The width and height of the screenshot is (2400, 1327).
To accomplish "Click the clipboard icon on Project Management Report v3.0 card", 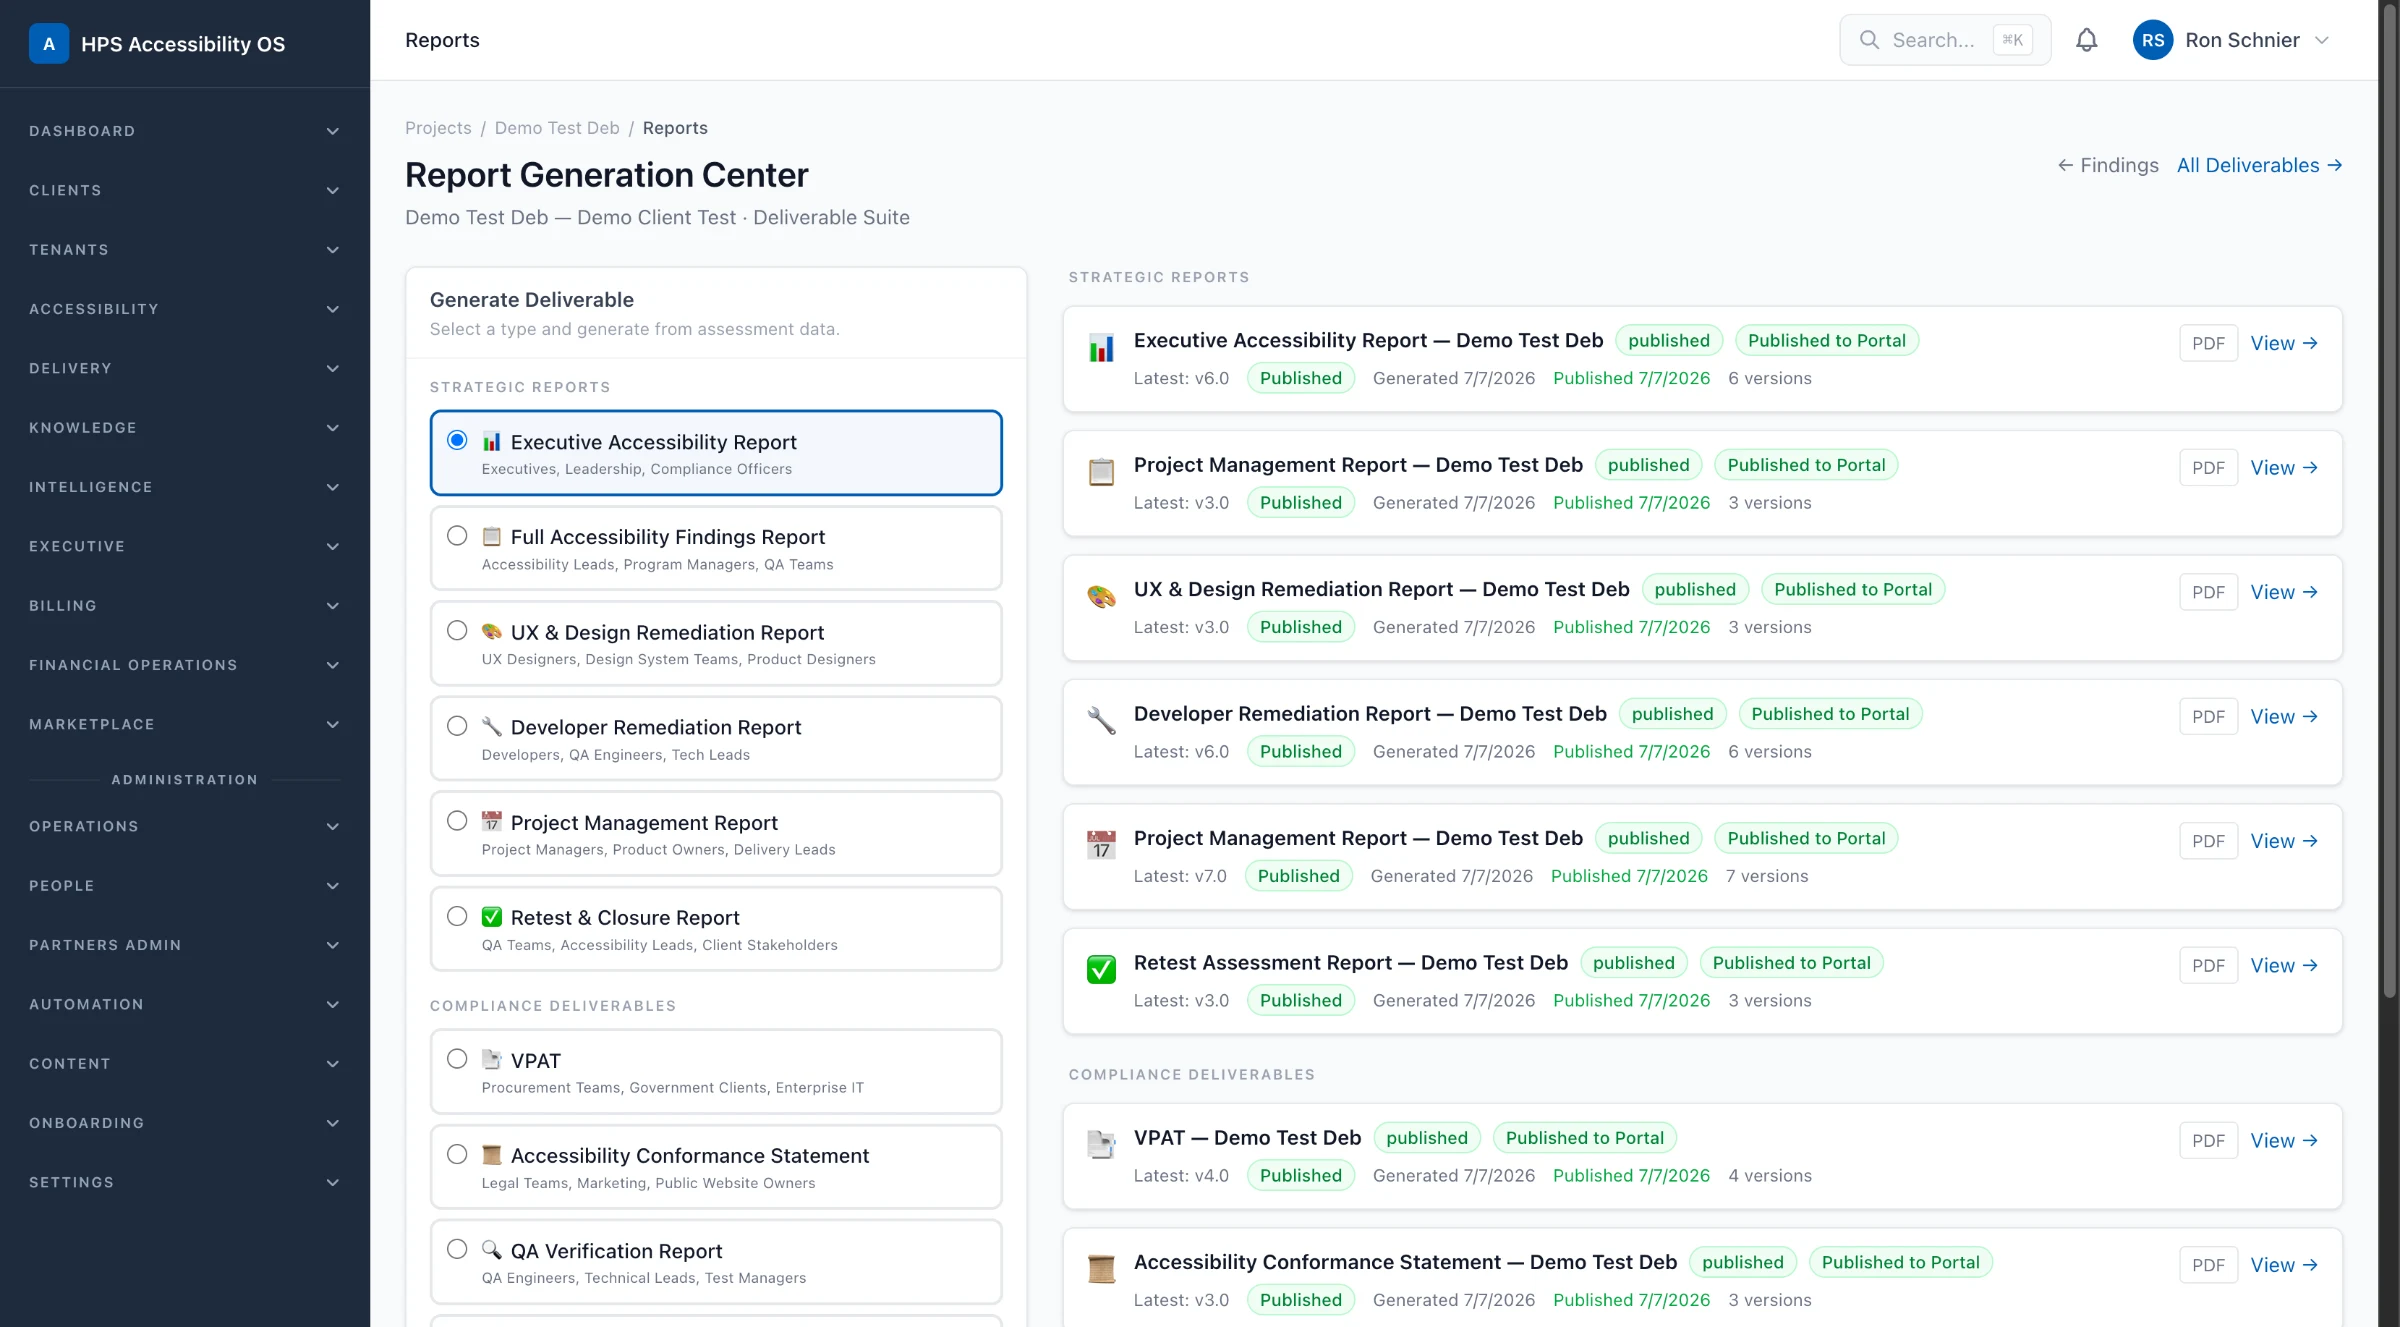I will pos(1101,471).
